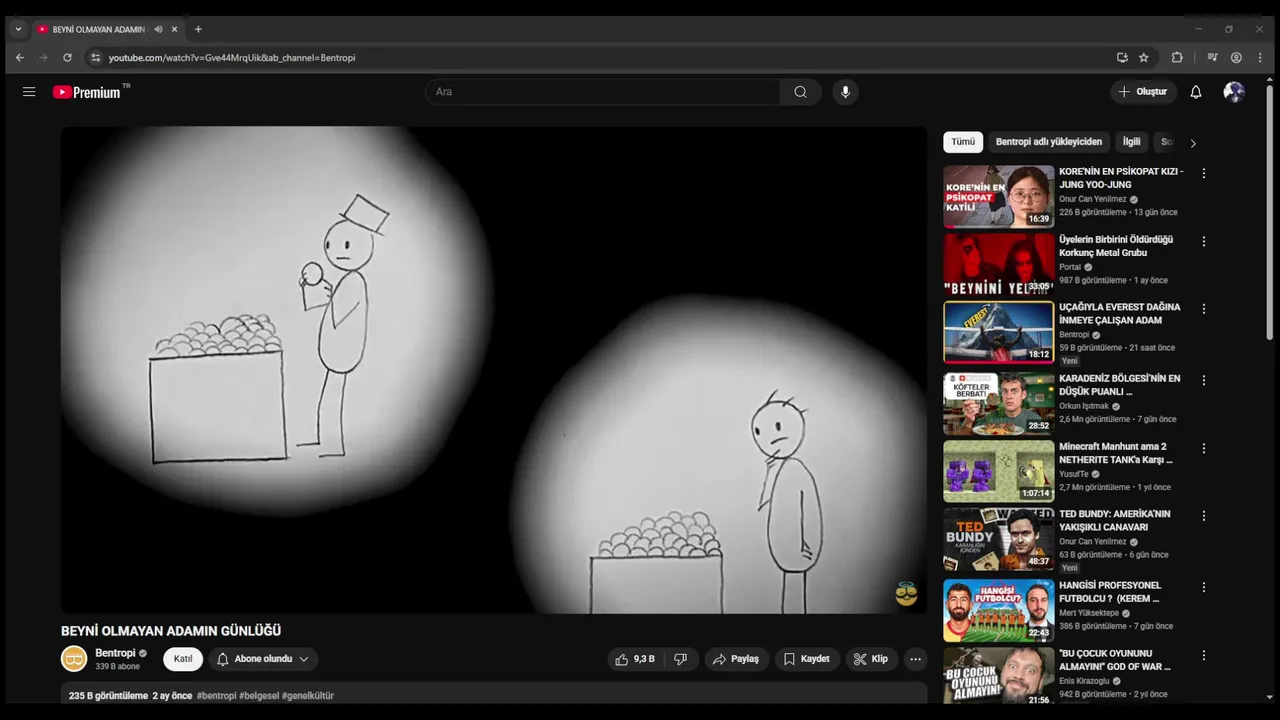Open title UÇAĞIYLA EVEREST DAĞINA İNMEYE ÇALIŞAN ADAM
The height and width of the screenshot is (720, 1280).
pos(1120,313)
